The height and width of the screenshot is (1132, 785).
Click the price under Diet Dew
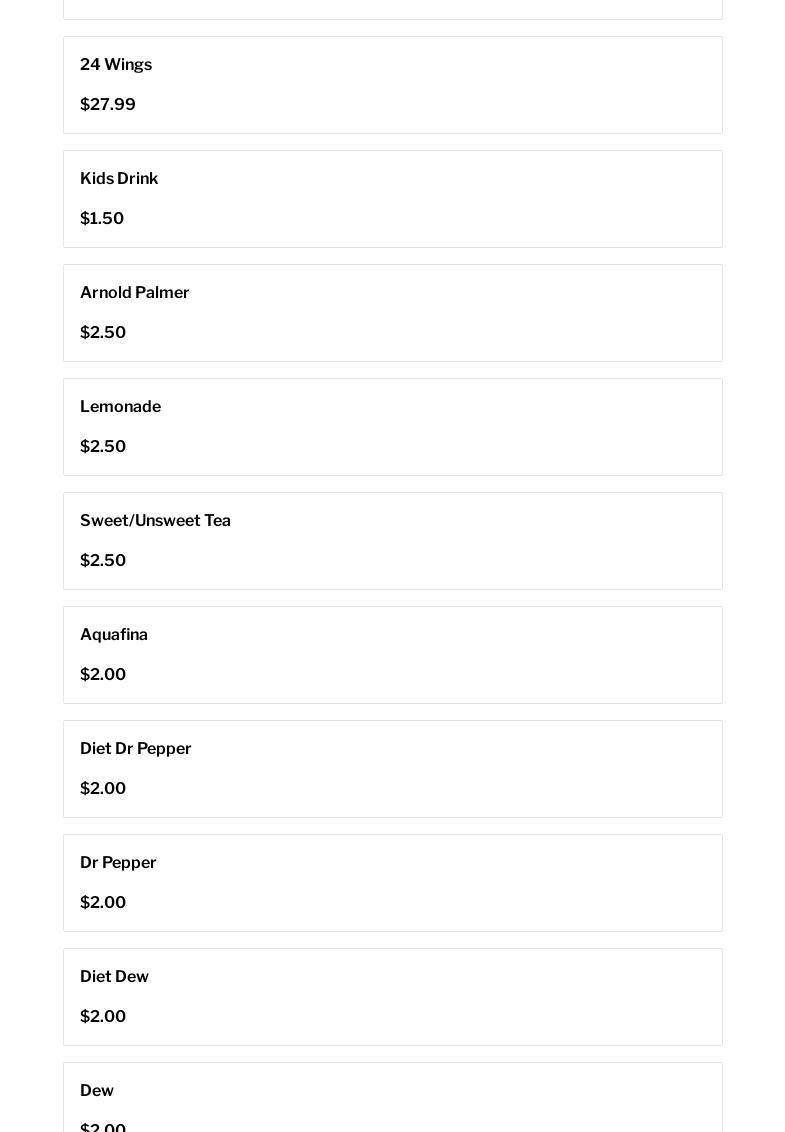(x=103, y=1017)
